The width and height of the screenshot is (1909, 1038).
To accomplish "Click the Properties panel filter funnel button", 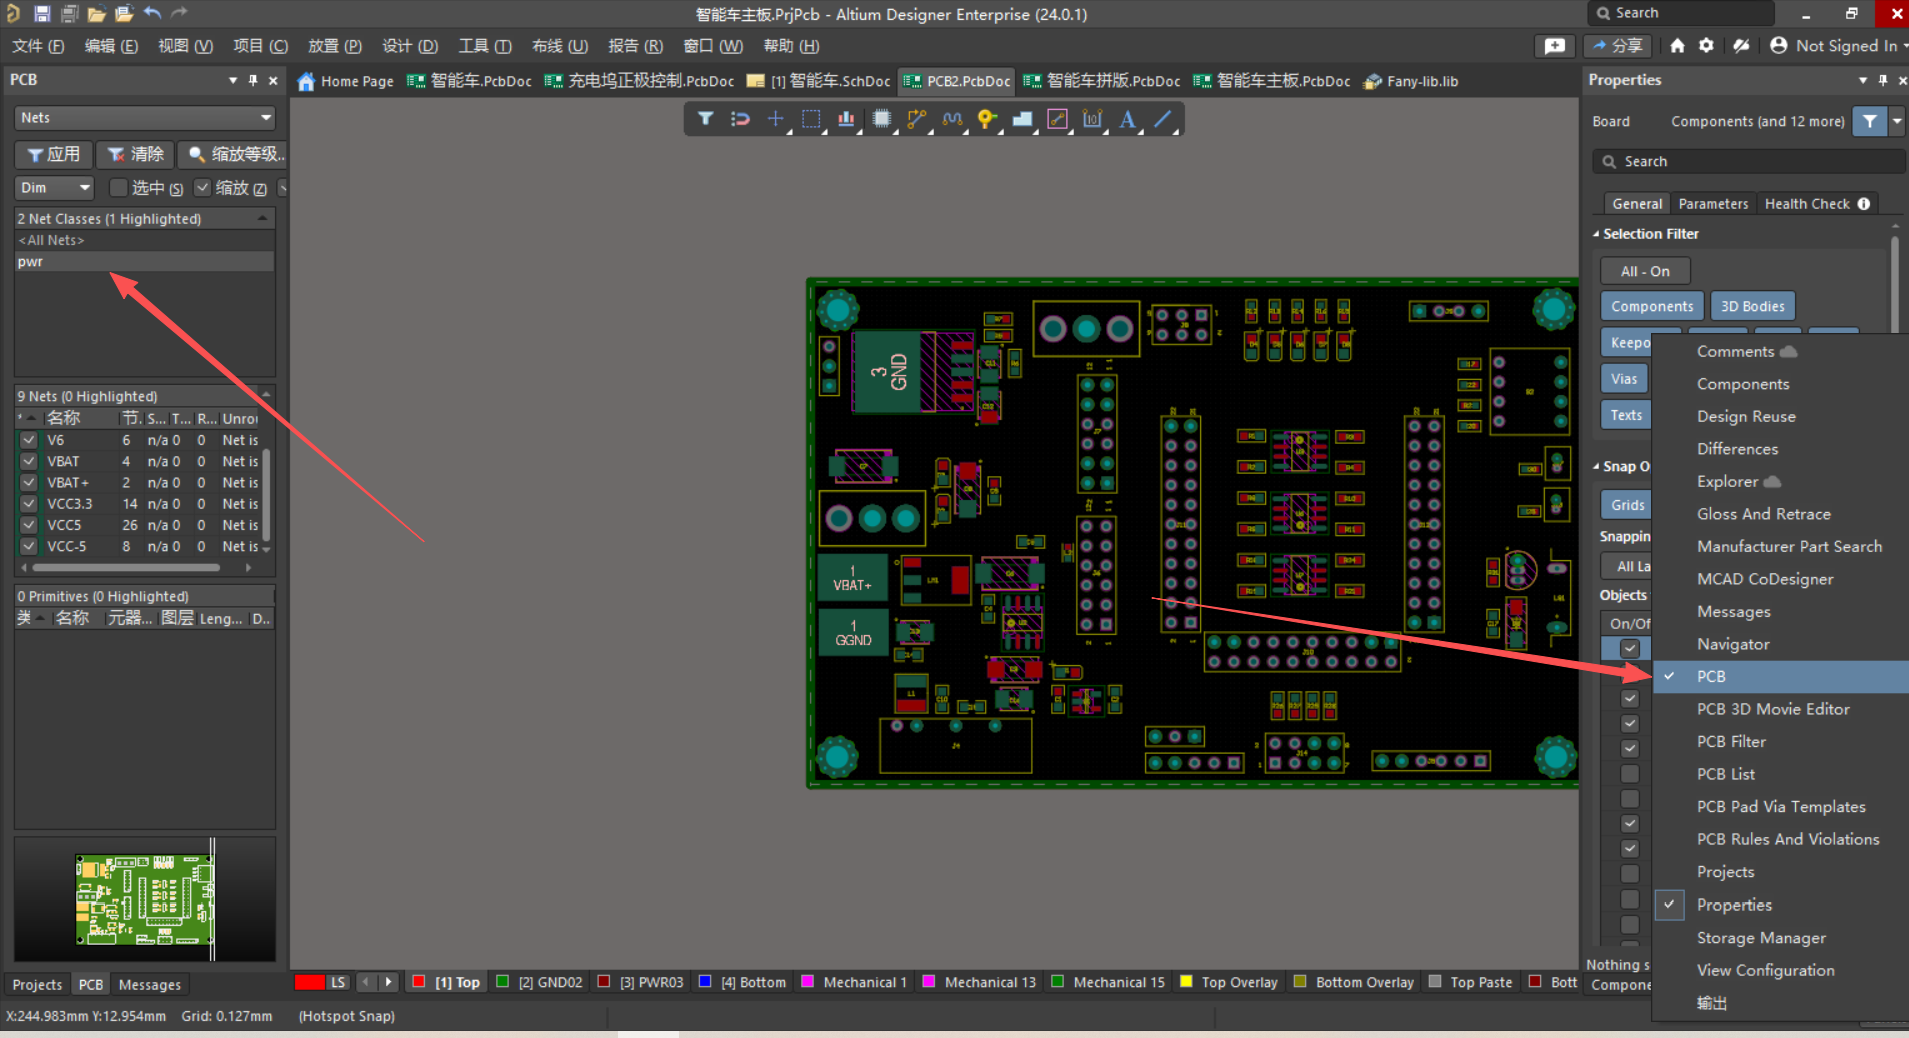I will click(1869, 121).
